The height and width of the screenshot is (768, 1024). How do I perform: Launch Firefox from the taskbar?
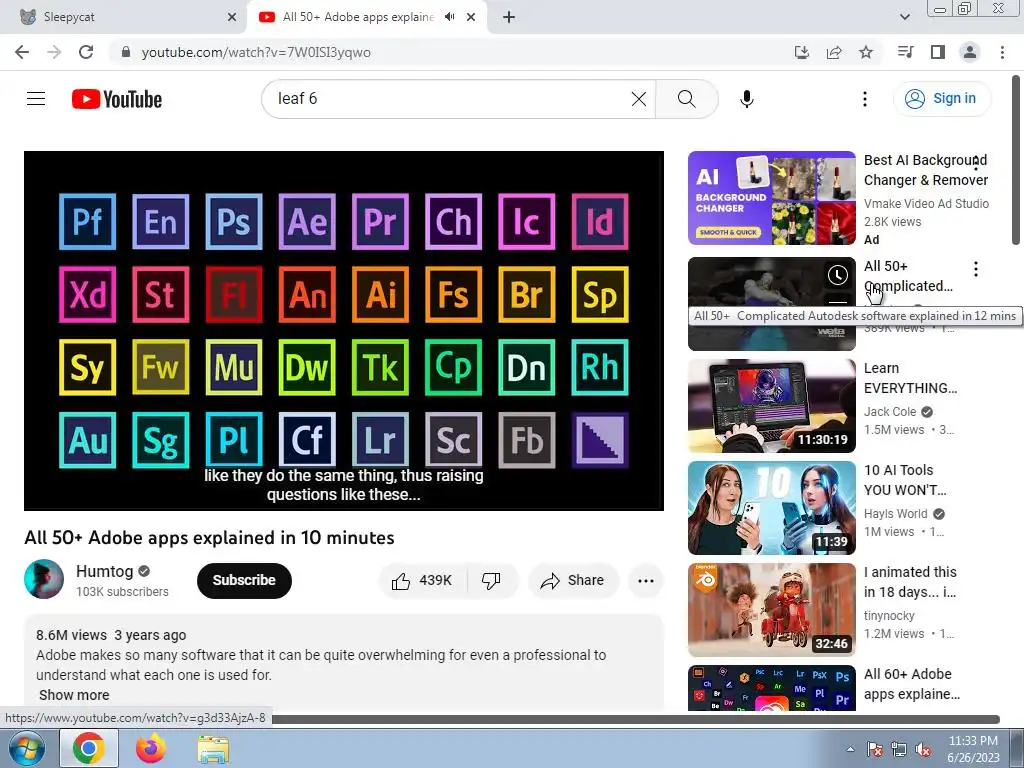pyautogui.click(x=151, y=748)
